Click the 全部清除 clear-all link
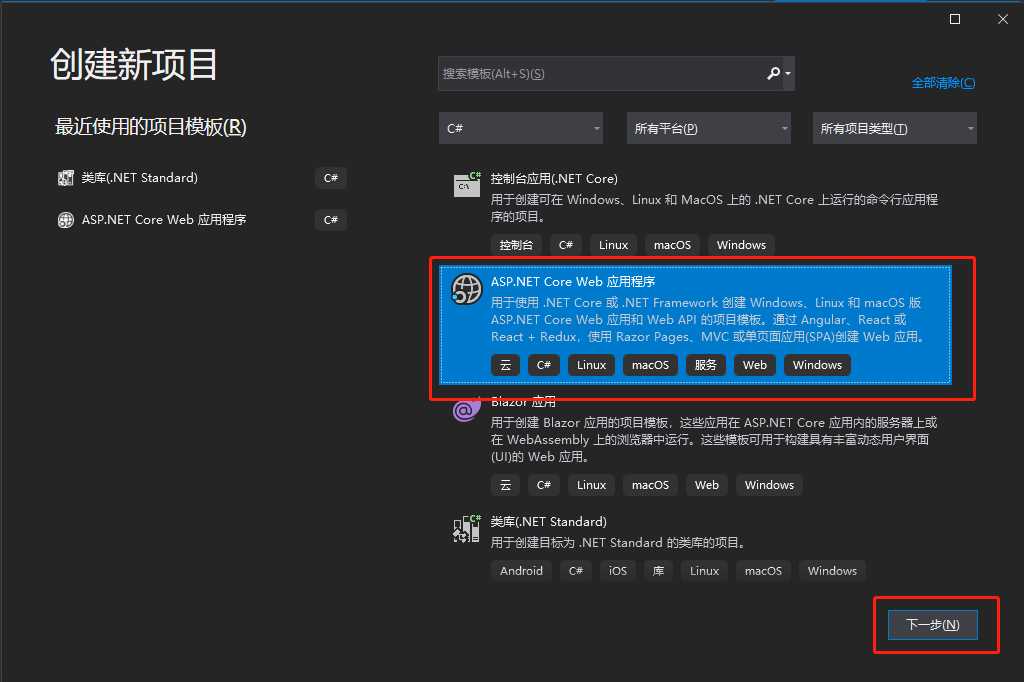1024x682 pixels. click(943, 83)
